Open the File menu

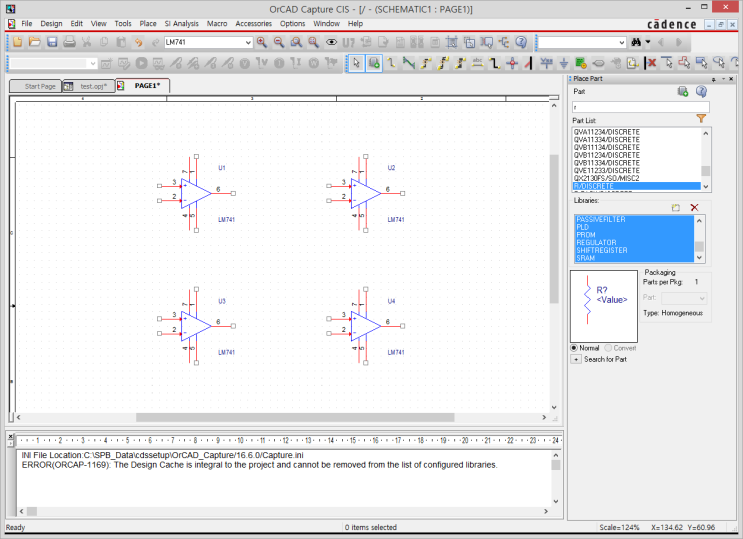27,23
